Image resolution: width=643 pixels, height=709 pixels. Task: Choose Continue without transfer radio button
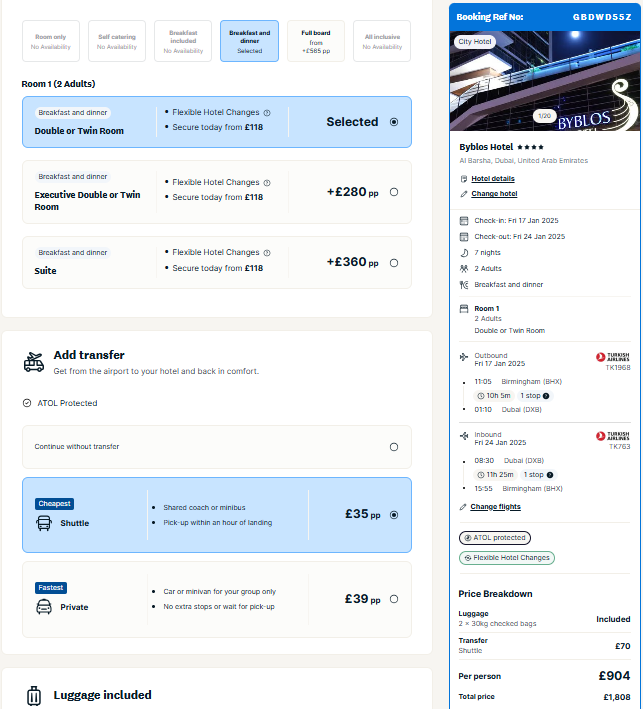(394, 447)
